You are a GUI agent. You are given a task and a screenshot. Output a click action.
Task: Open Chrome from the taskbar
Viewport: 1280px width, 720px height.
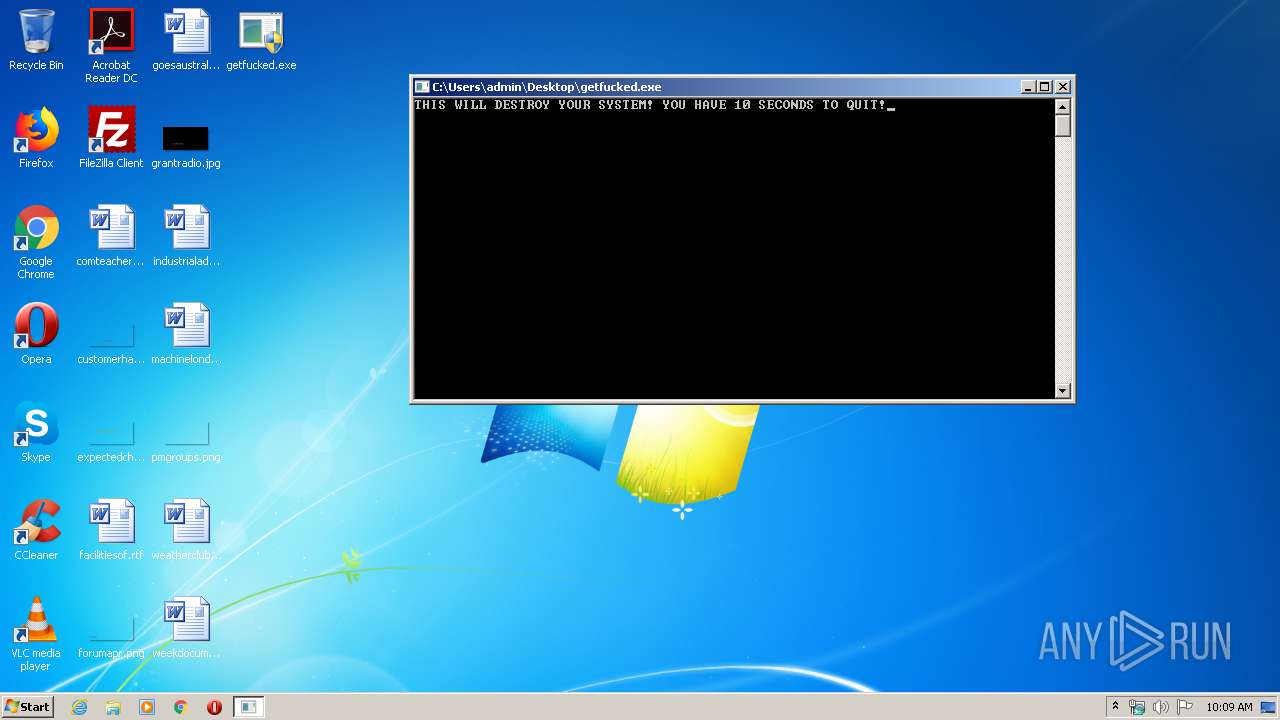181,707
